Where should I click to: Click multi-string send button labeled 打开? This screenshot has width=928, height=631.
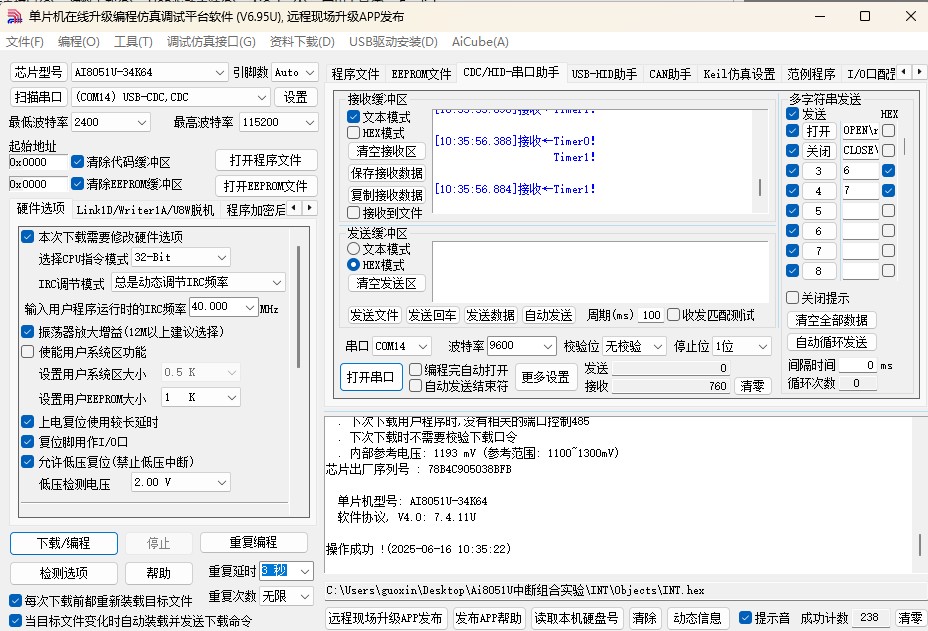[819, 131]
